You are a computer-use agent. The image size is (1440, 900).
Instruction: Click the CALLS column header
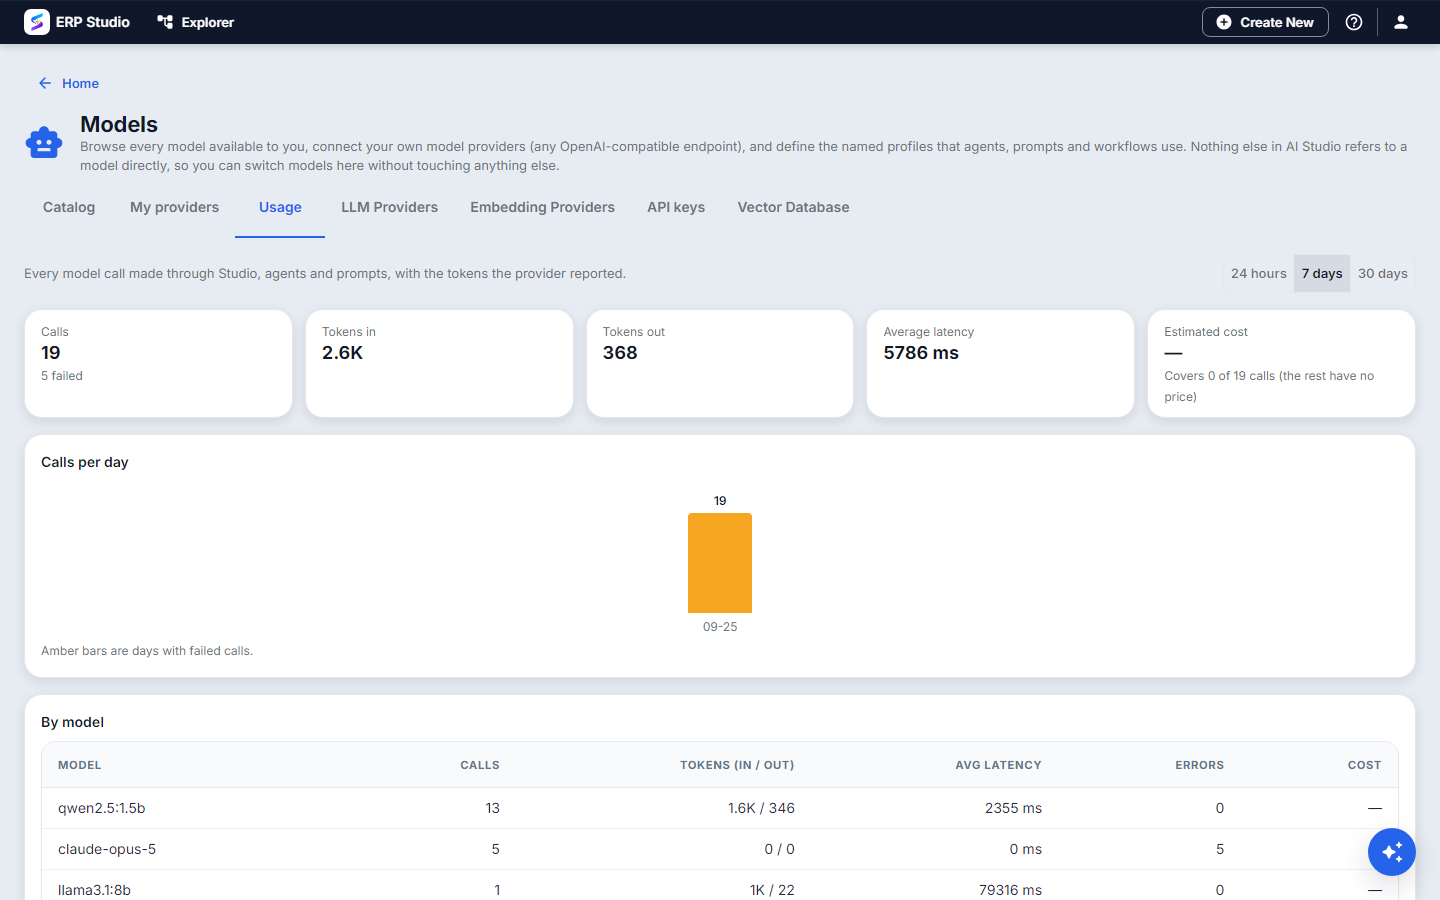coord(480,765)
